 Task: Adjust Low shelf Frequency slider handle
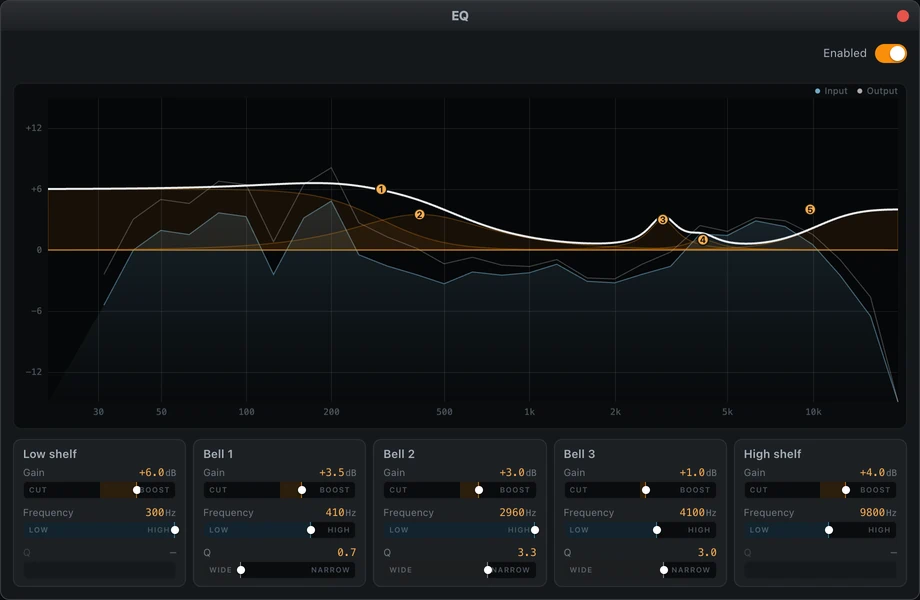click(175, 530)
